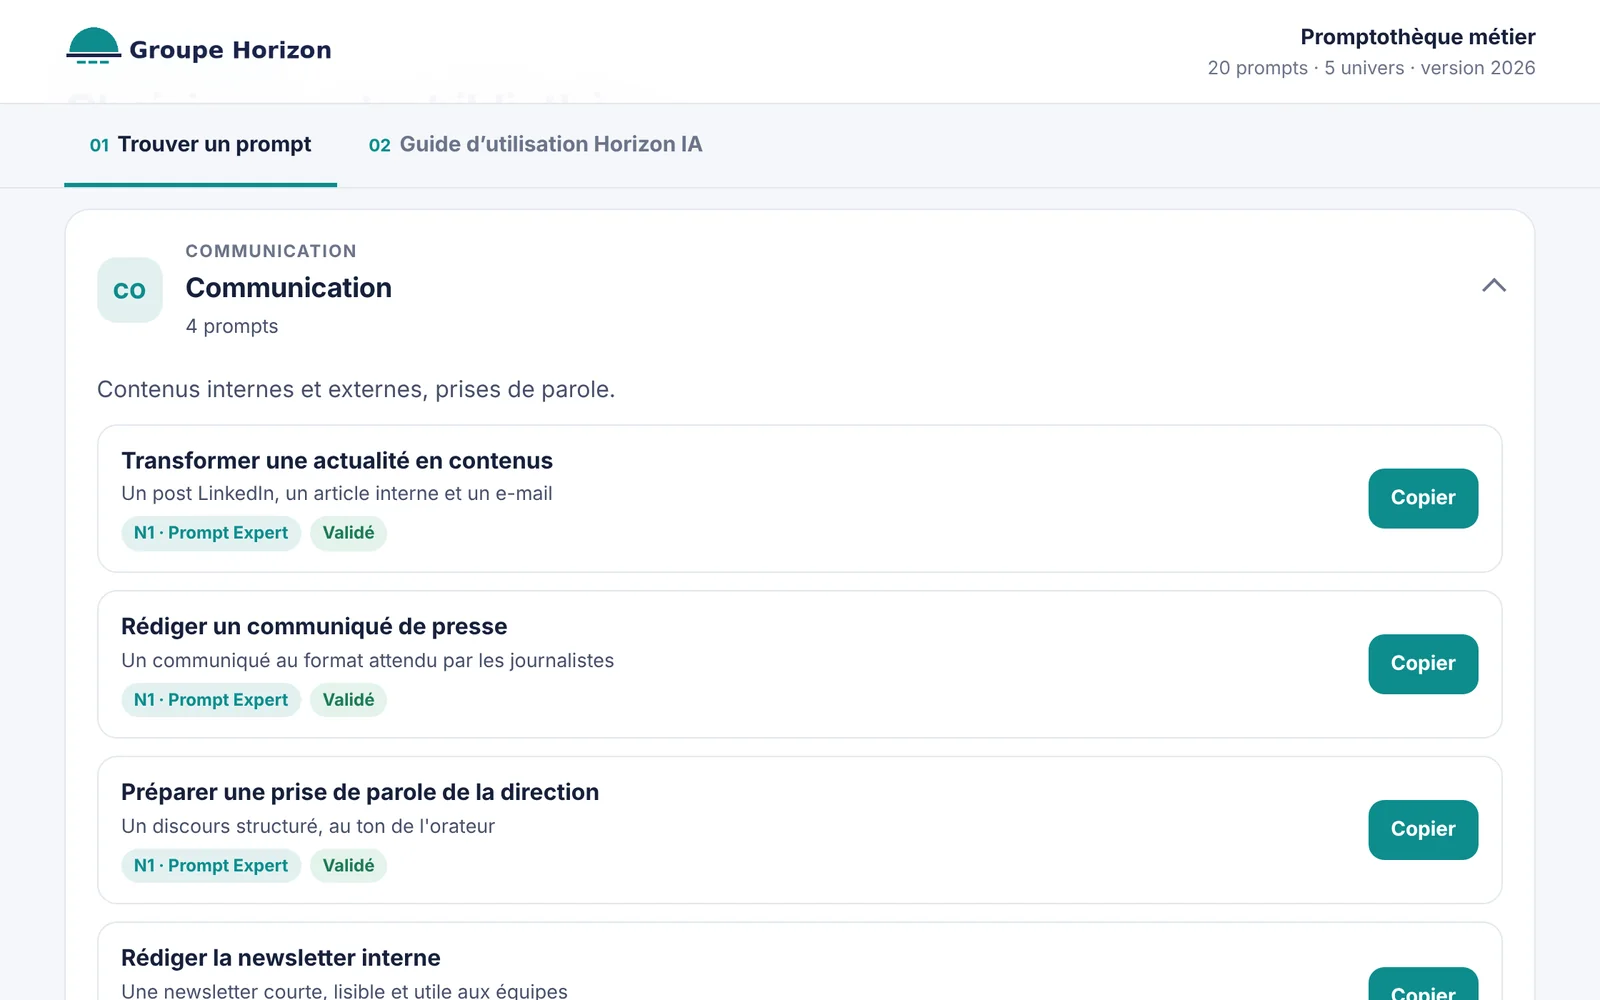Click the Groupe Horizon sun logo icon
Image resolution: width=1600 pixels, height=1000 pixels.
(x=93, y=47)
